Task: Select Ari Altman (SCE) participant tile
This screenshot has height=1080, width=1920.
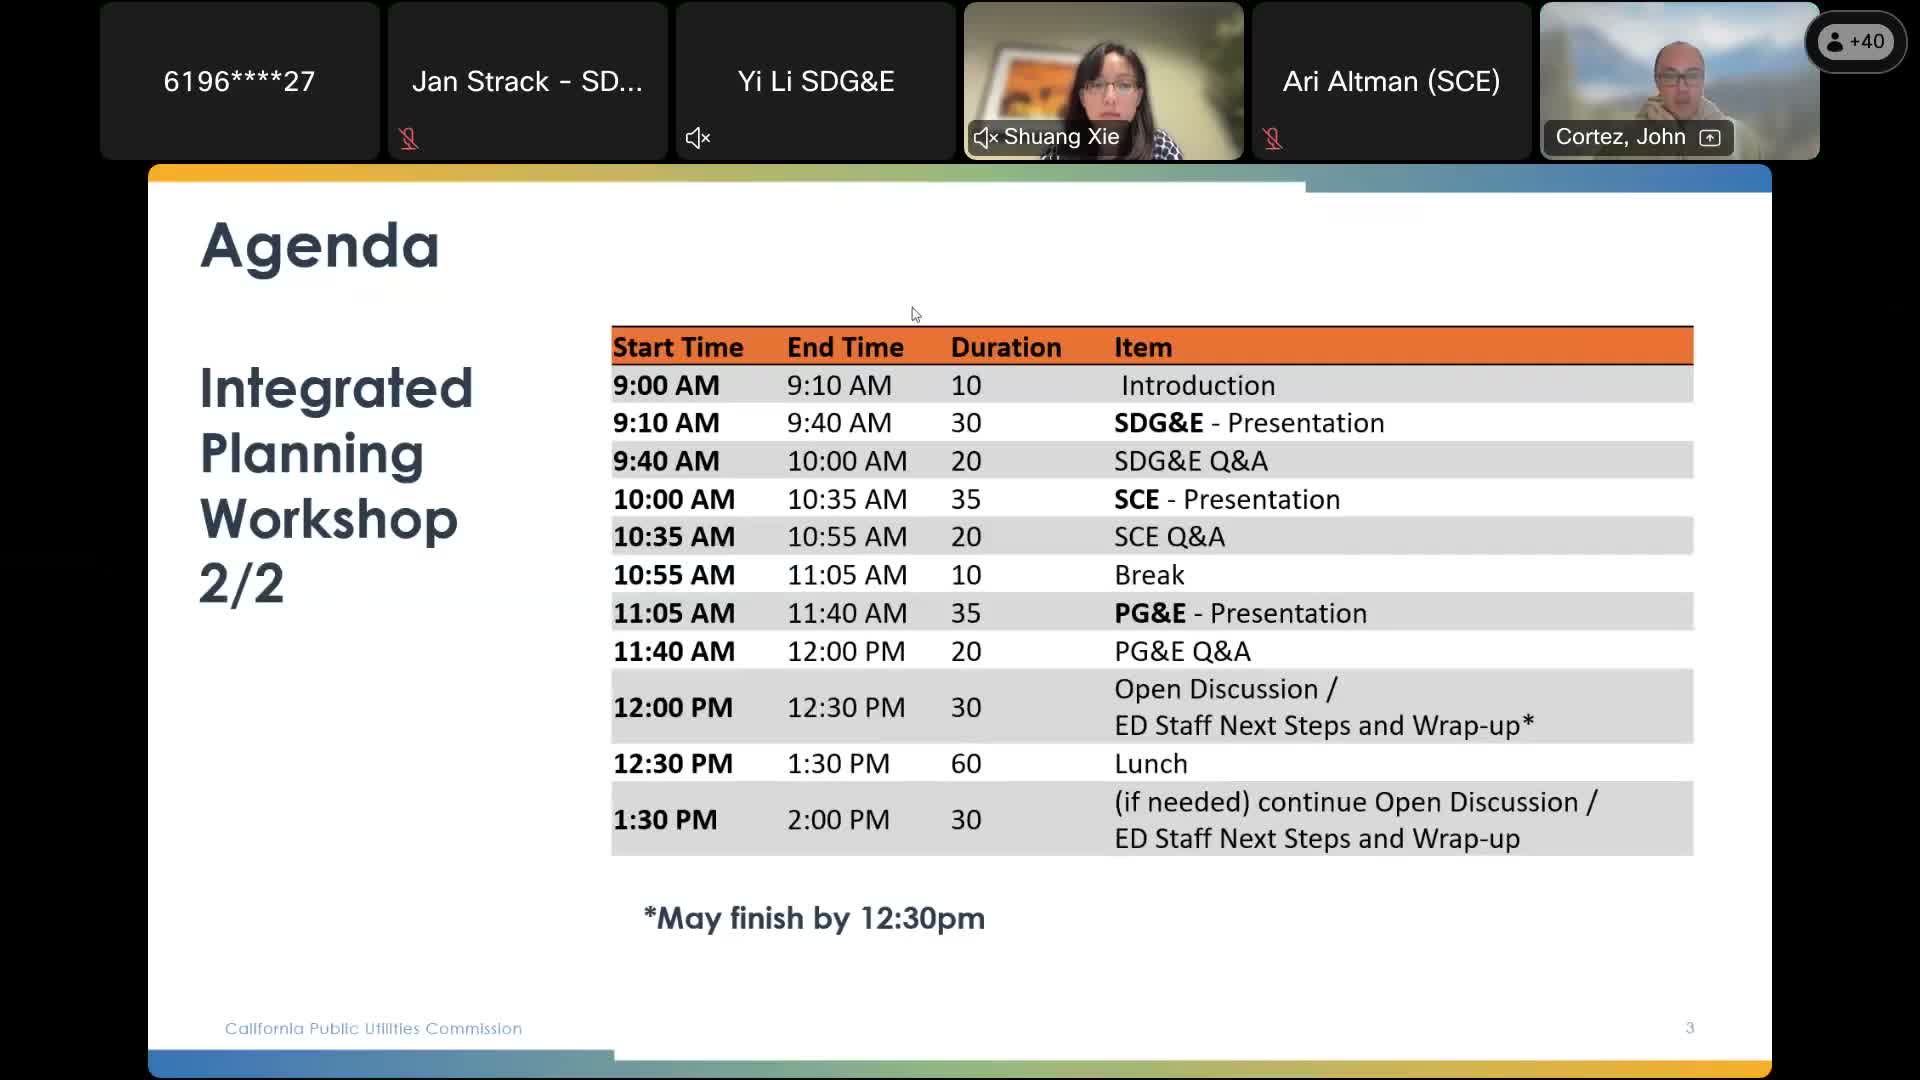Action: 1391,81
